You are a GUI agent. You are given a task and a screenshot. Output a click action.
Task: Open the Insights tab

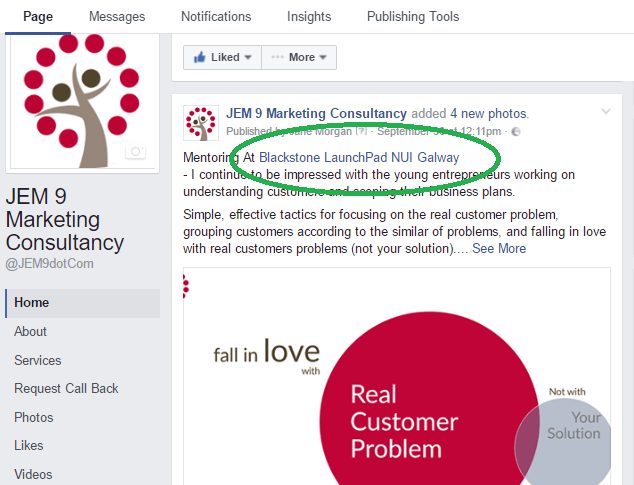309,17
